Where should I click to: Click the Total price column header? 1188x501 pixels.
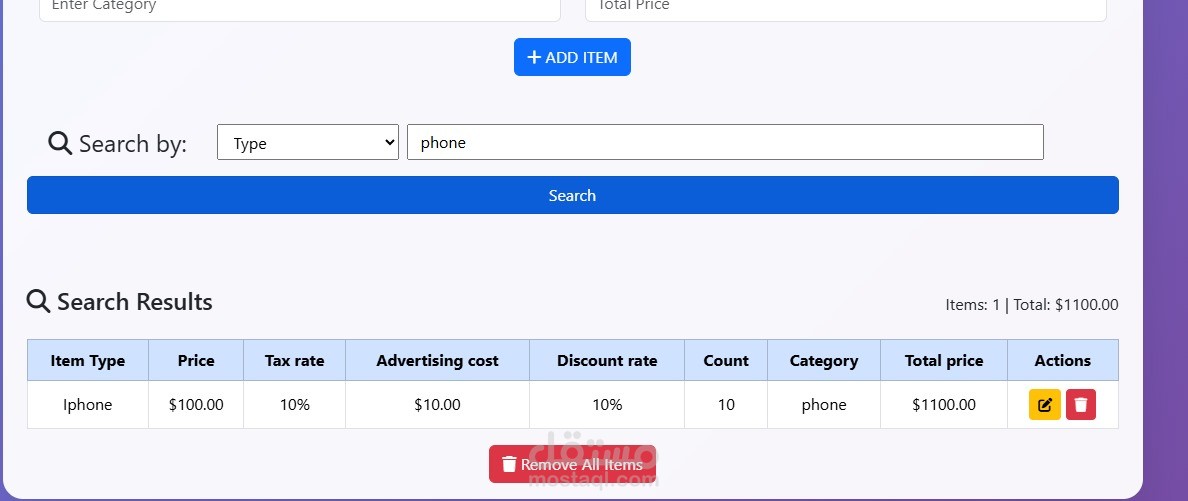pos(944,360)
